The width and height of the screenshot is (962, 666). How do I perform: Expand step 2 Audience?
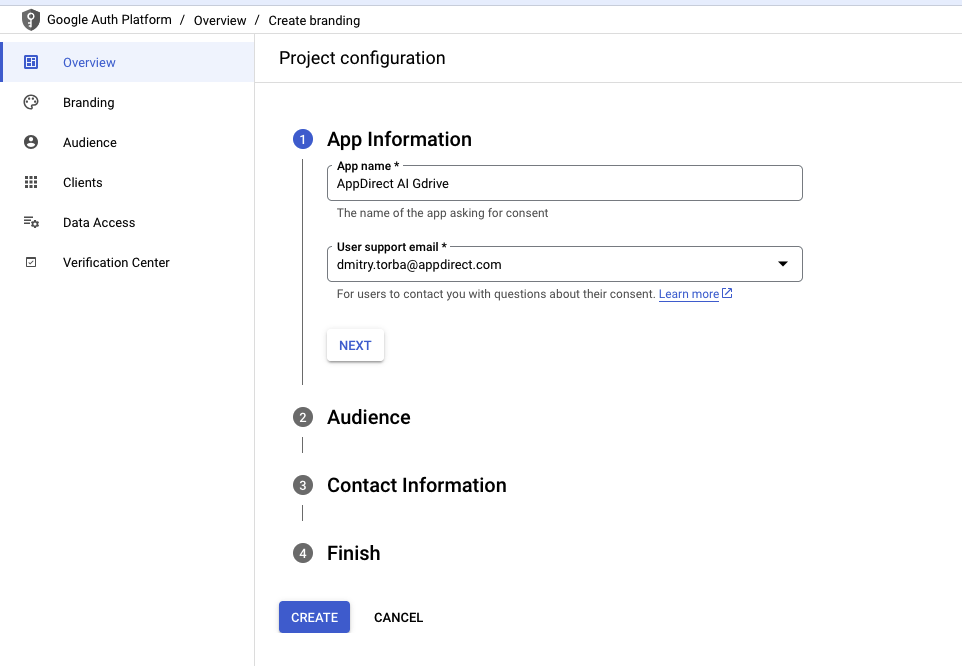[x=369, y=417]
